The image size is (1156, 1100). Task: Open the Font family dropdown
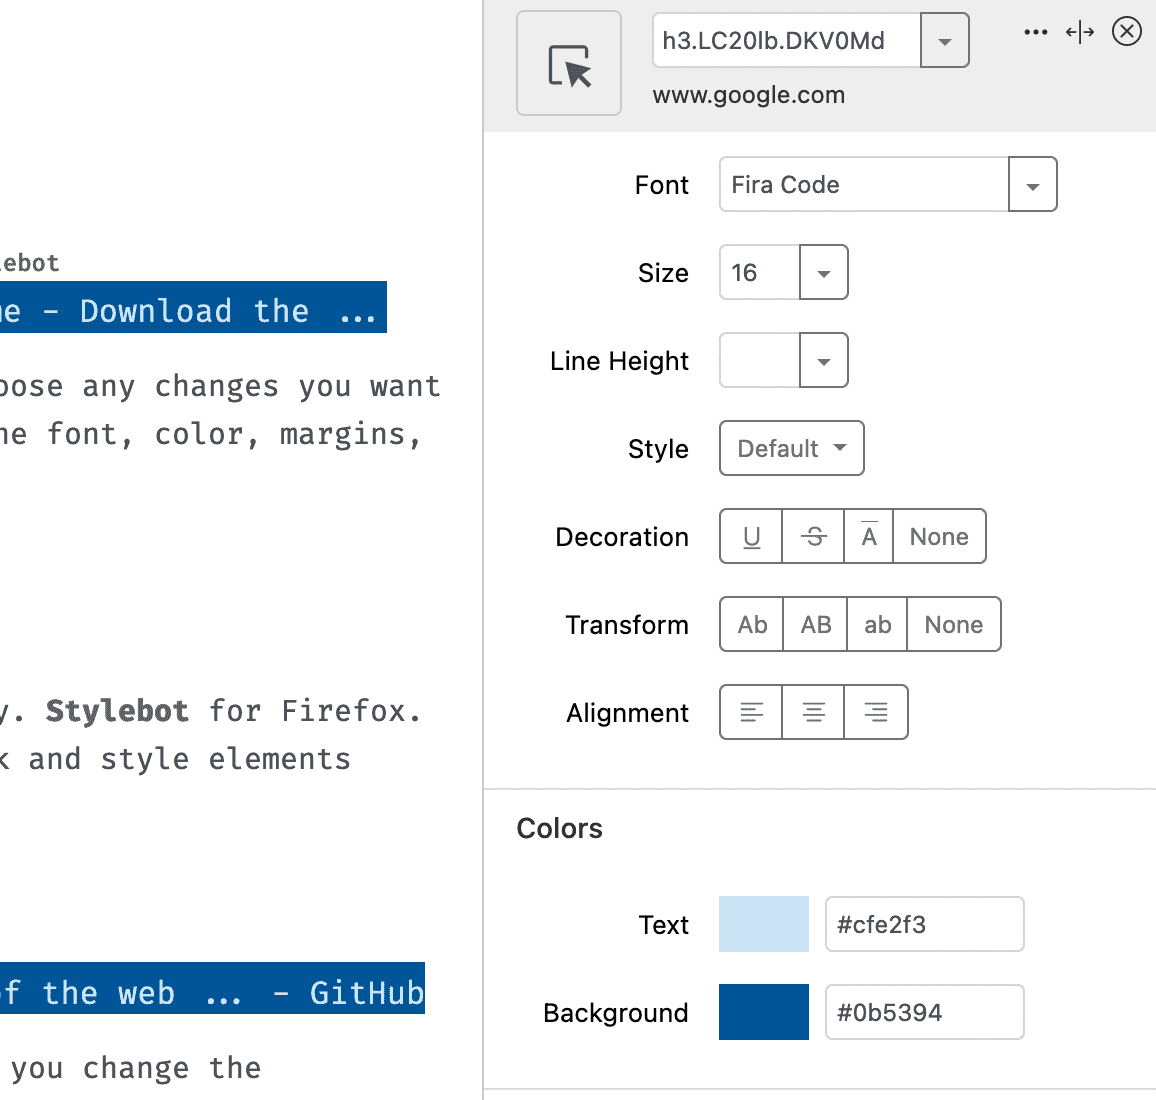click(1032, 184)
